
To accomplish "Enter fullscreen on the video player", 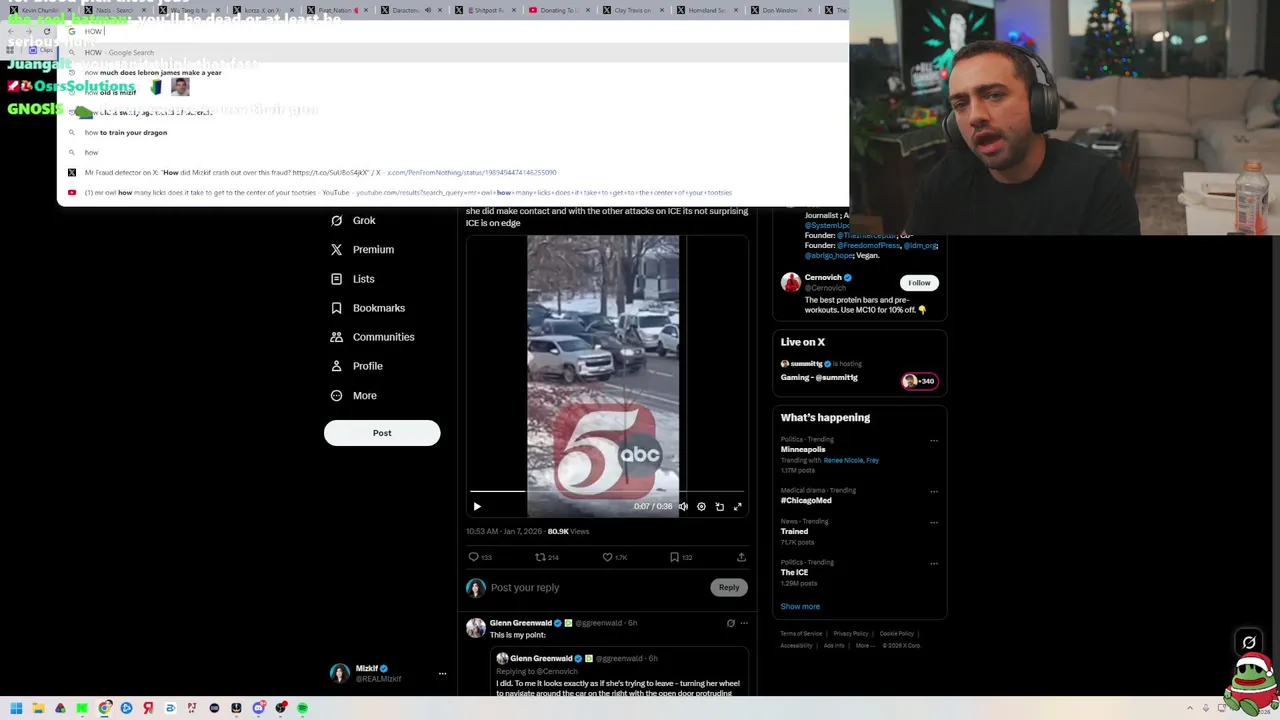I will click(738, 506).
